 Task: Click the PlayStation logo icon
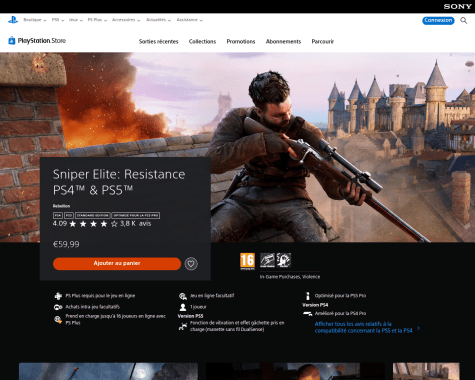(x=13, y=20)
